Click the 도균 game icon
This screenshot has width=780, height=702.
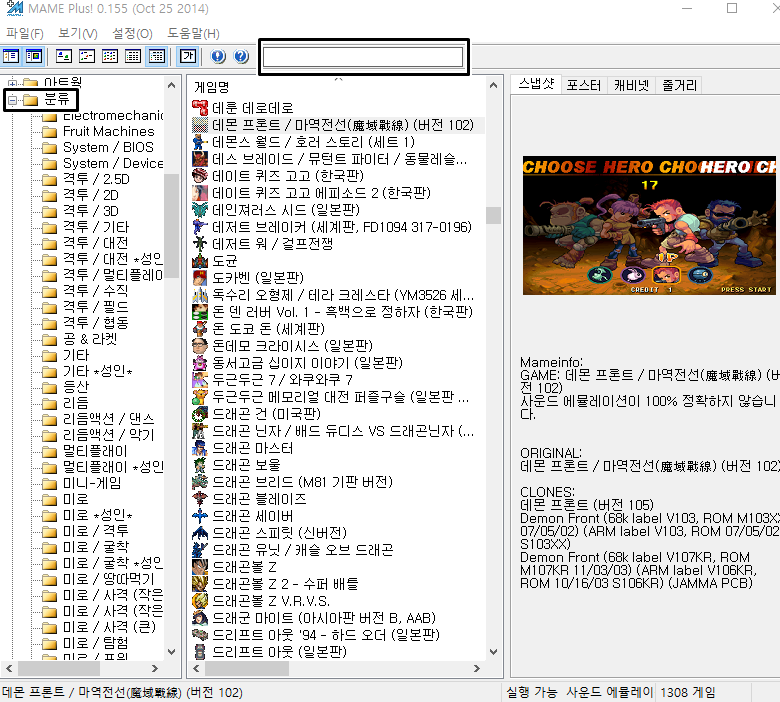pyautogui.click(x=200, y=261)
